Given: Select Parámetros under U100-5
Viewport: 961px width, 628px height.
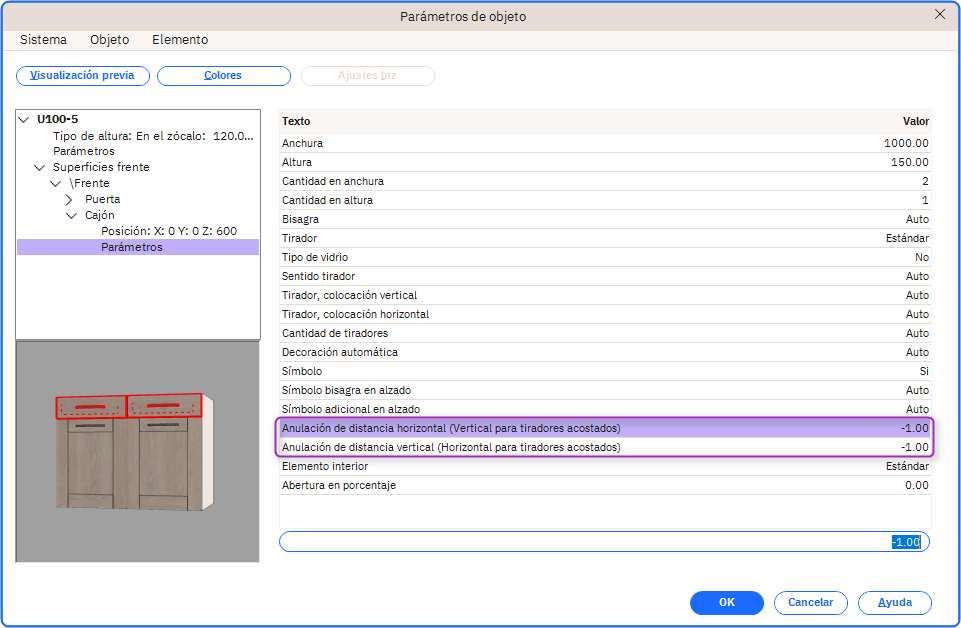Looking at the screenshot, I should pyautogui.click(x=84, y=151).
